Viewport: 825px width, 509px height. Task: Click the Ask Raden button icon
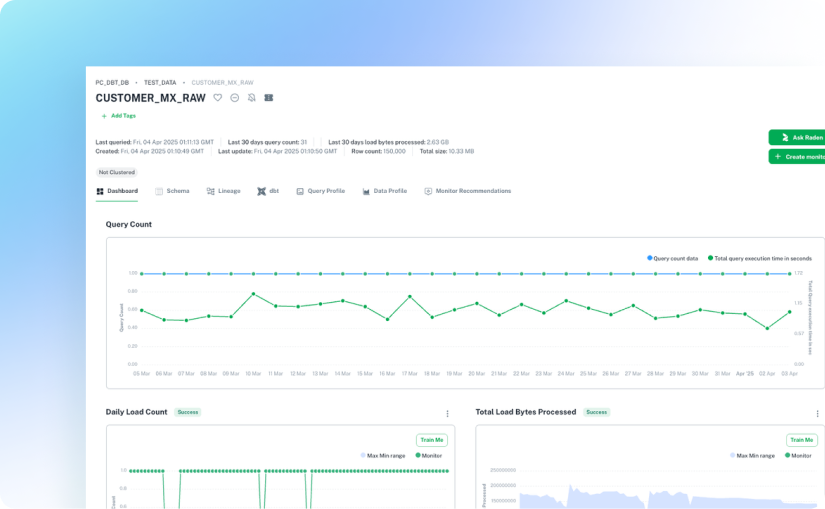point(785,137)
